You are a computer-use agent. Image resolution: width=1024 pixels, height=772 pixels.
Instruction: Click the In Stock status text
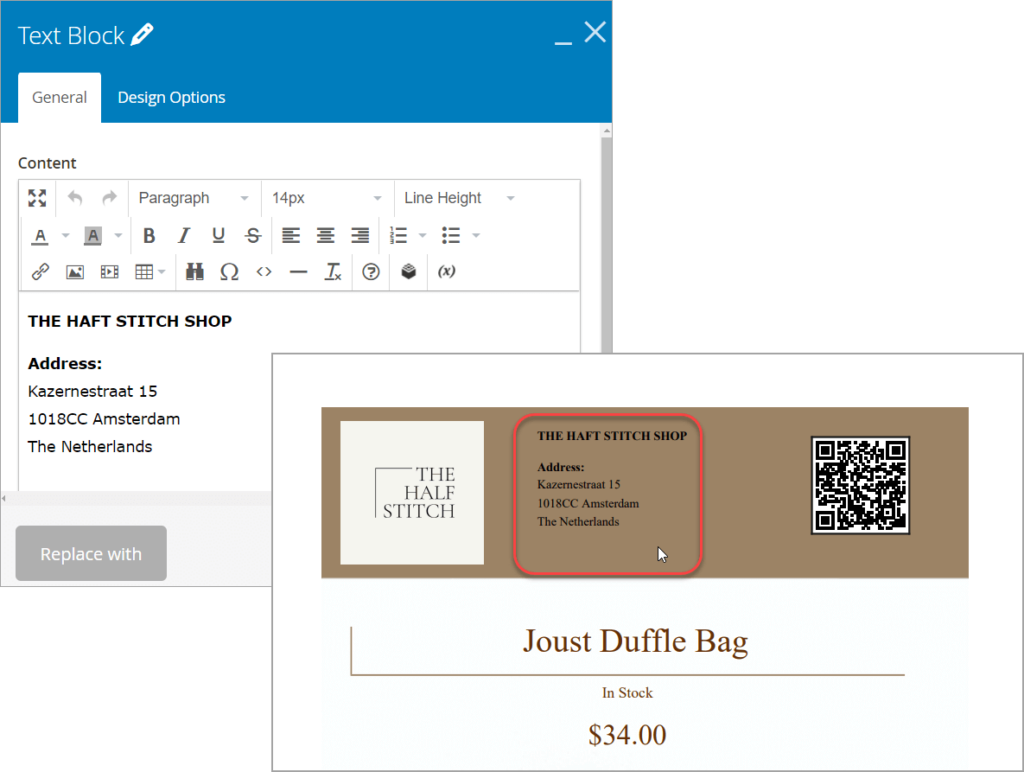(627, 692)
